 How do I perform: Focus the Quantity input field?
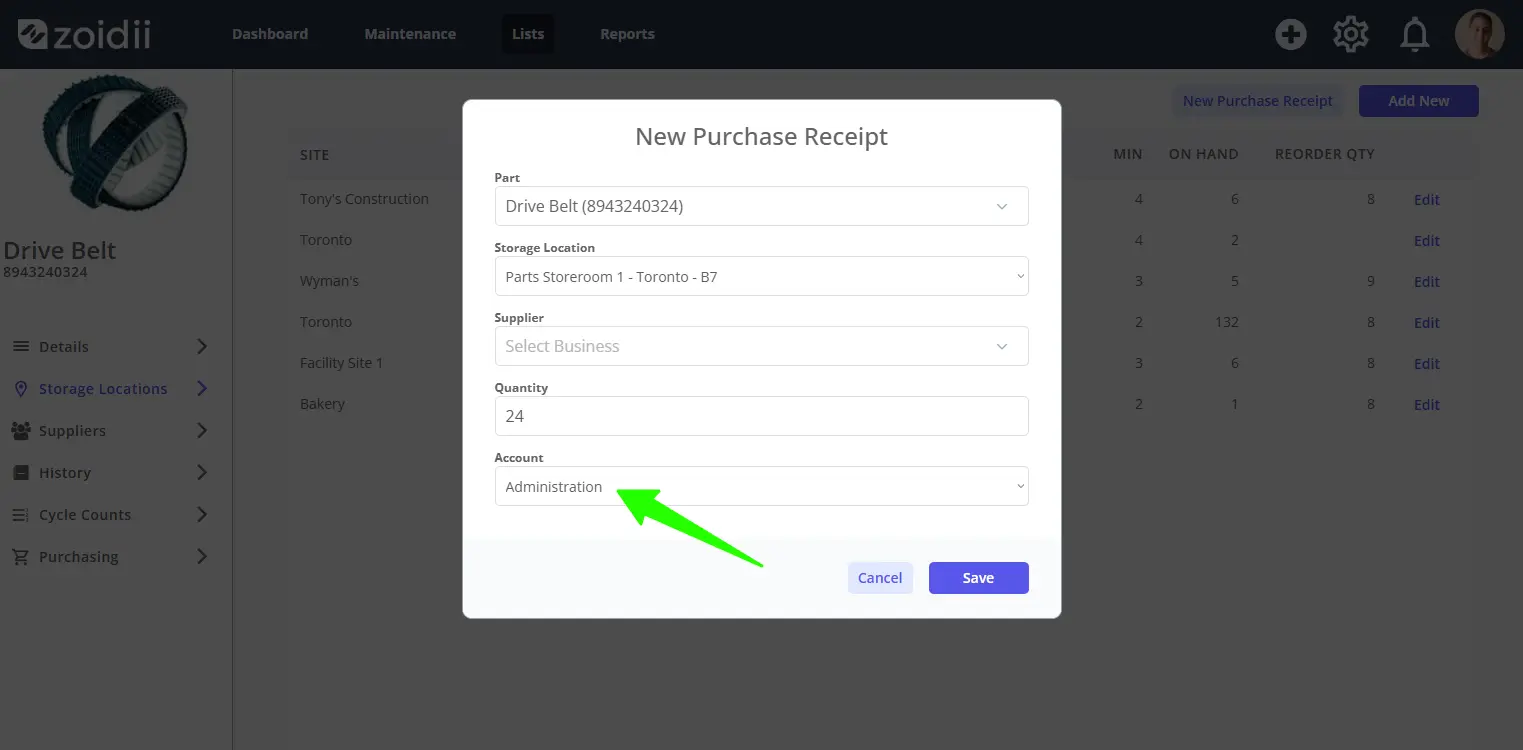(761, 416)
